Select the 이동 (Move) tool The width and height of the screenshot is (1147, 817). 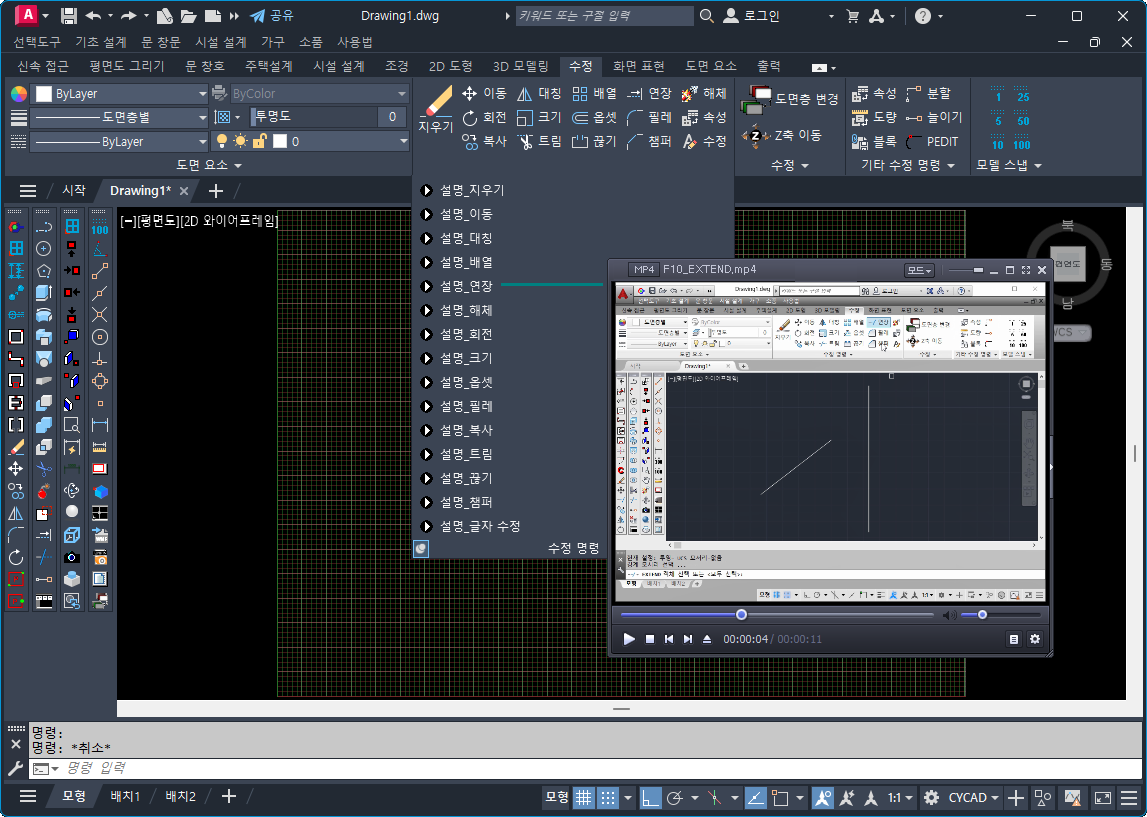(484, 94)
